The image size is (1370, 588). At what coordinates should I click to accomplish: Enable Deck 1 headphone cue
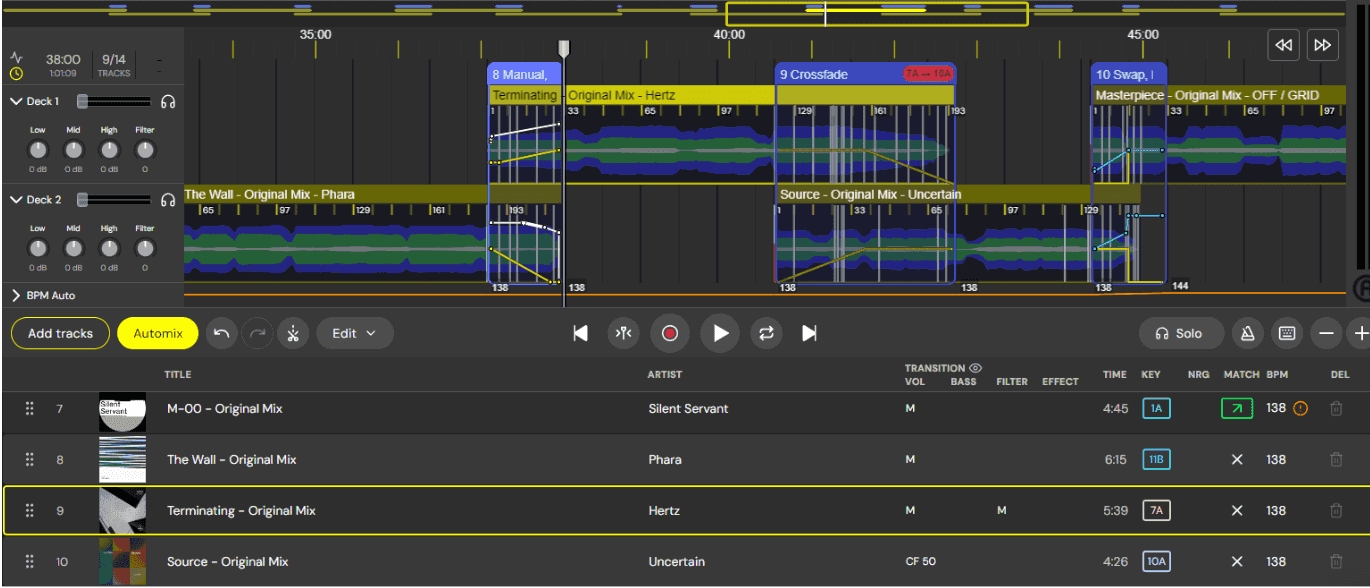[168, 100]
